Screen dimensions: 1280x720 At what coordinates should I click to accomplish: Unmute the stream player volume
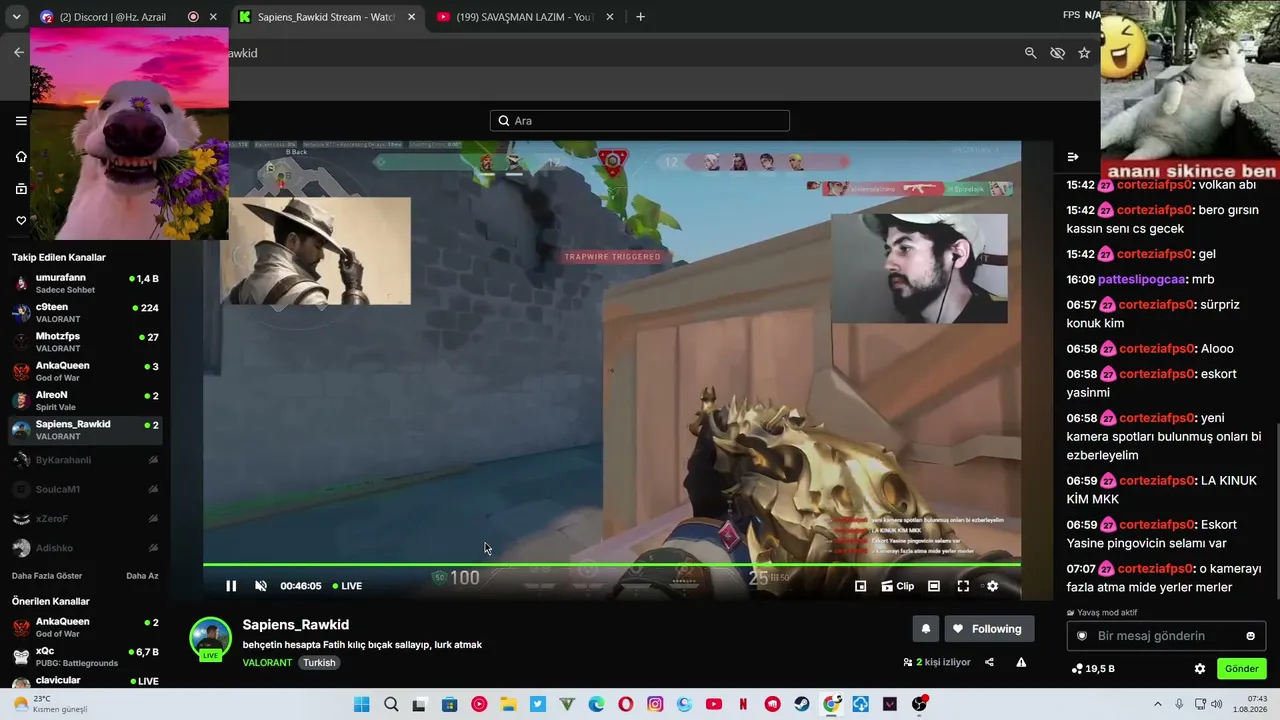coord(261,586)
